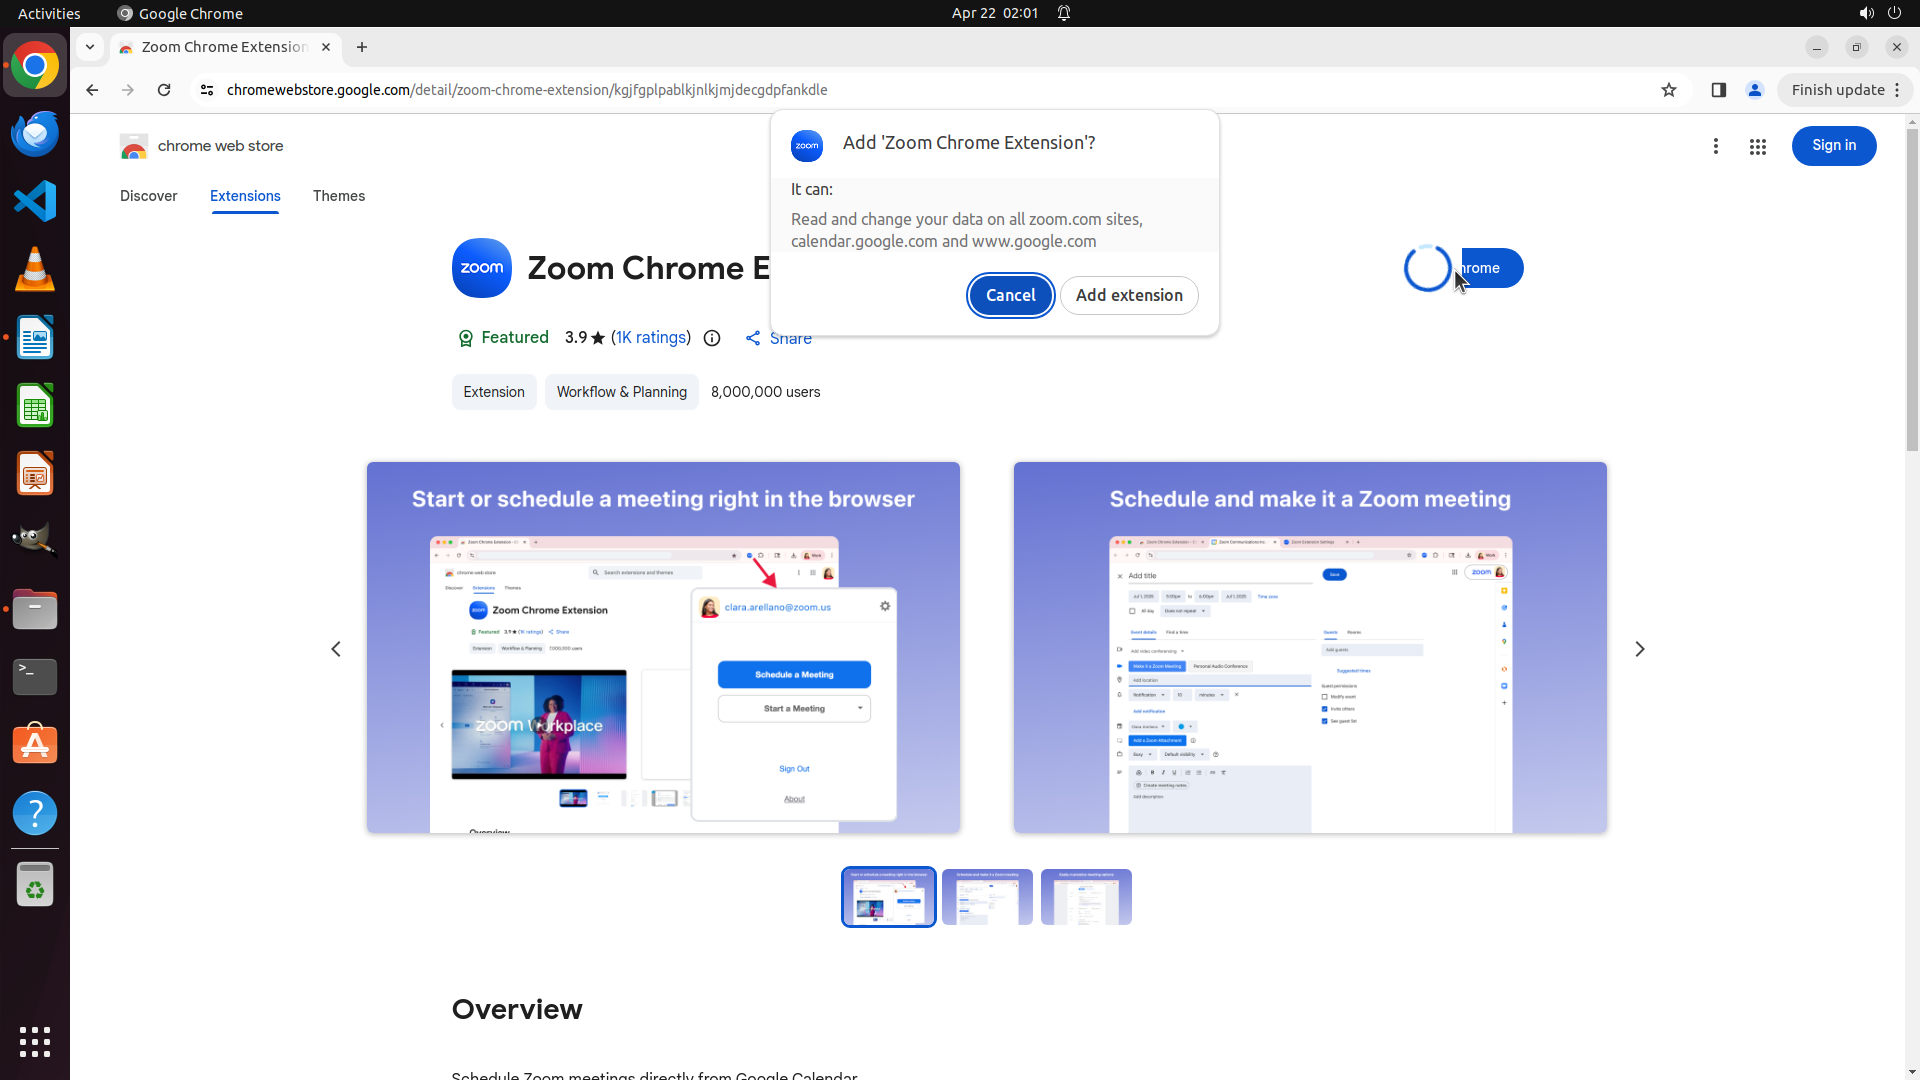The height and width of the screenshot is (1080, 1920).
Task: View site information icon in address bar
Action: pos(207,90)
